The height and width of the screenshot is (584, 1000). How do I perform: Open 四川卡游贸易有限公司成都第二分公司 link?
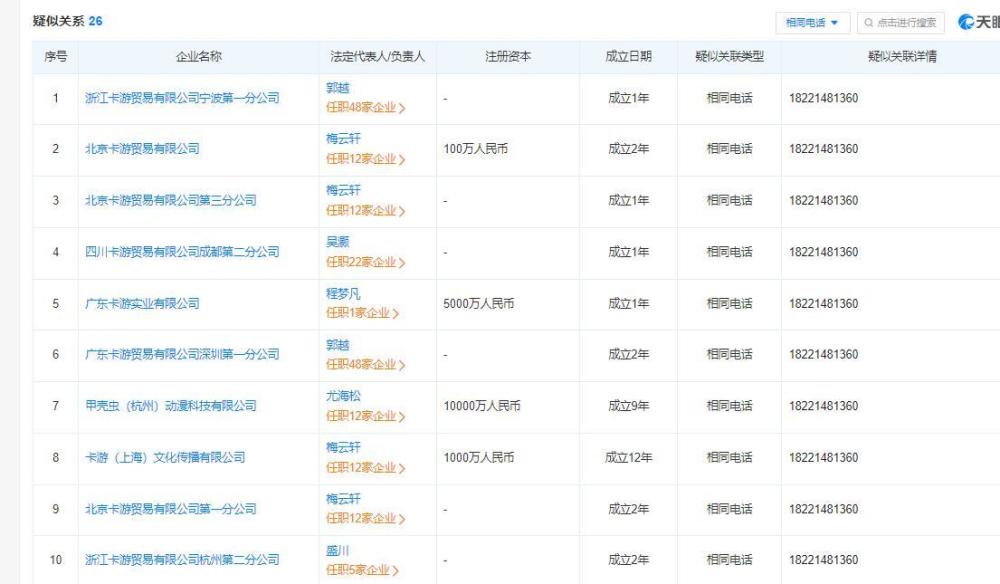(x=181, y=252)
